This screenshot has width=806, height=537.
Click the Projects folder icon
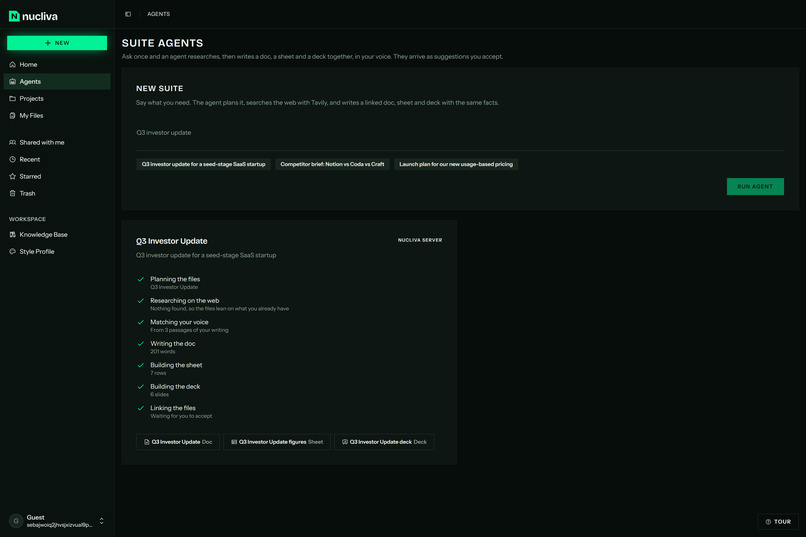tap(12, 98)
